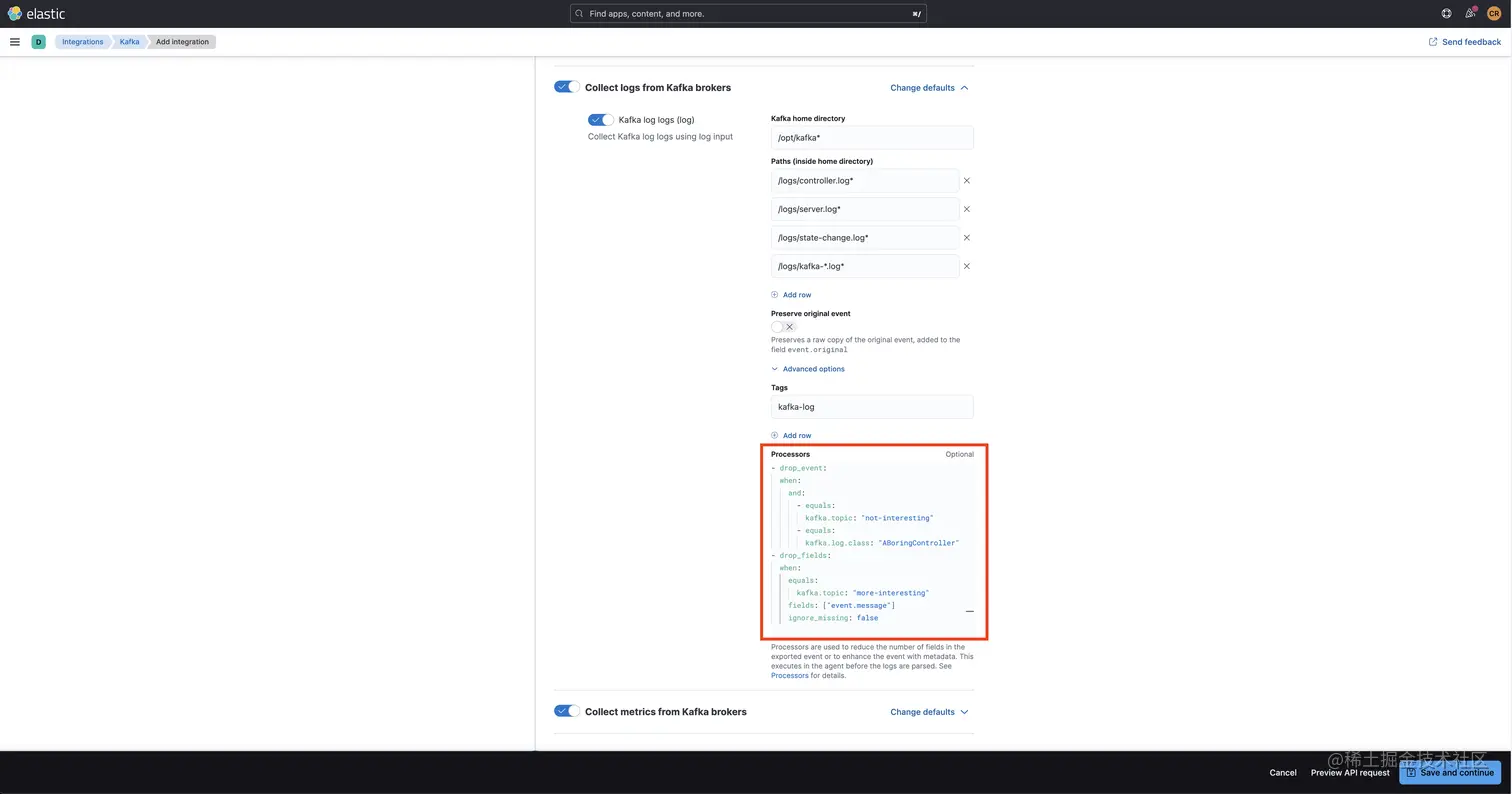Focus the Find apps, content search field

(748, 14)
